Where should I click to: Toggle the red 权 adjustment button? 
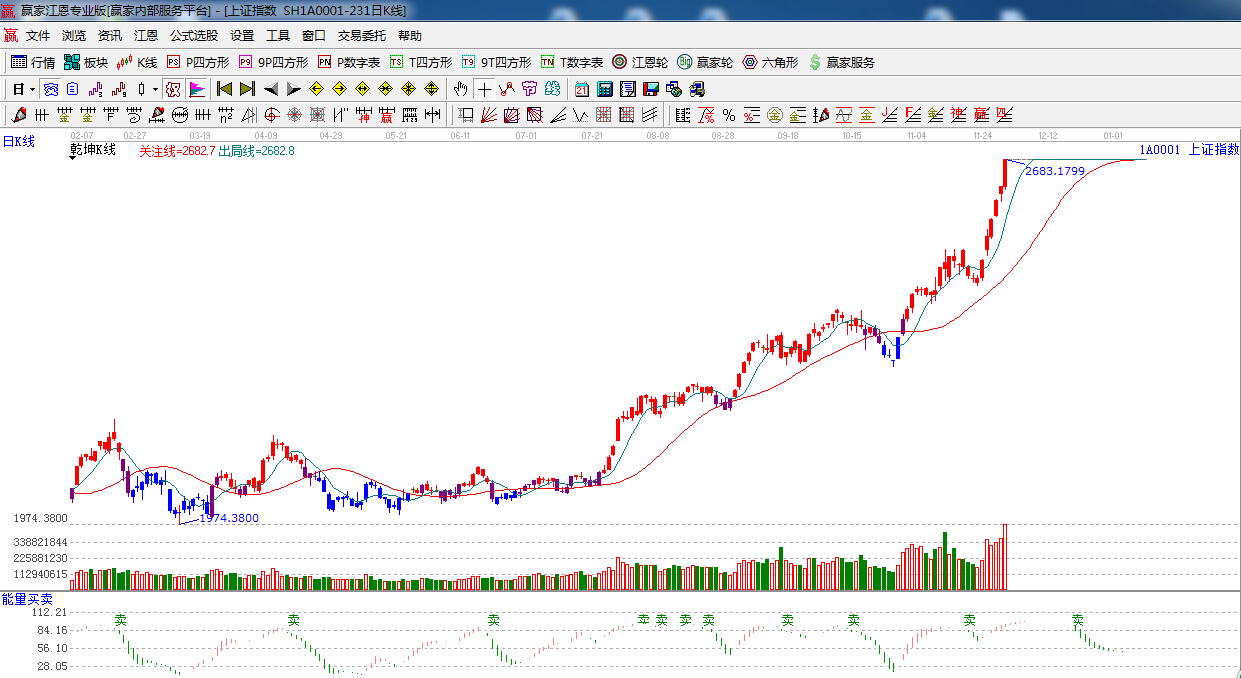(173, 89)
